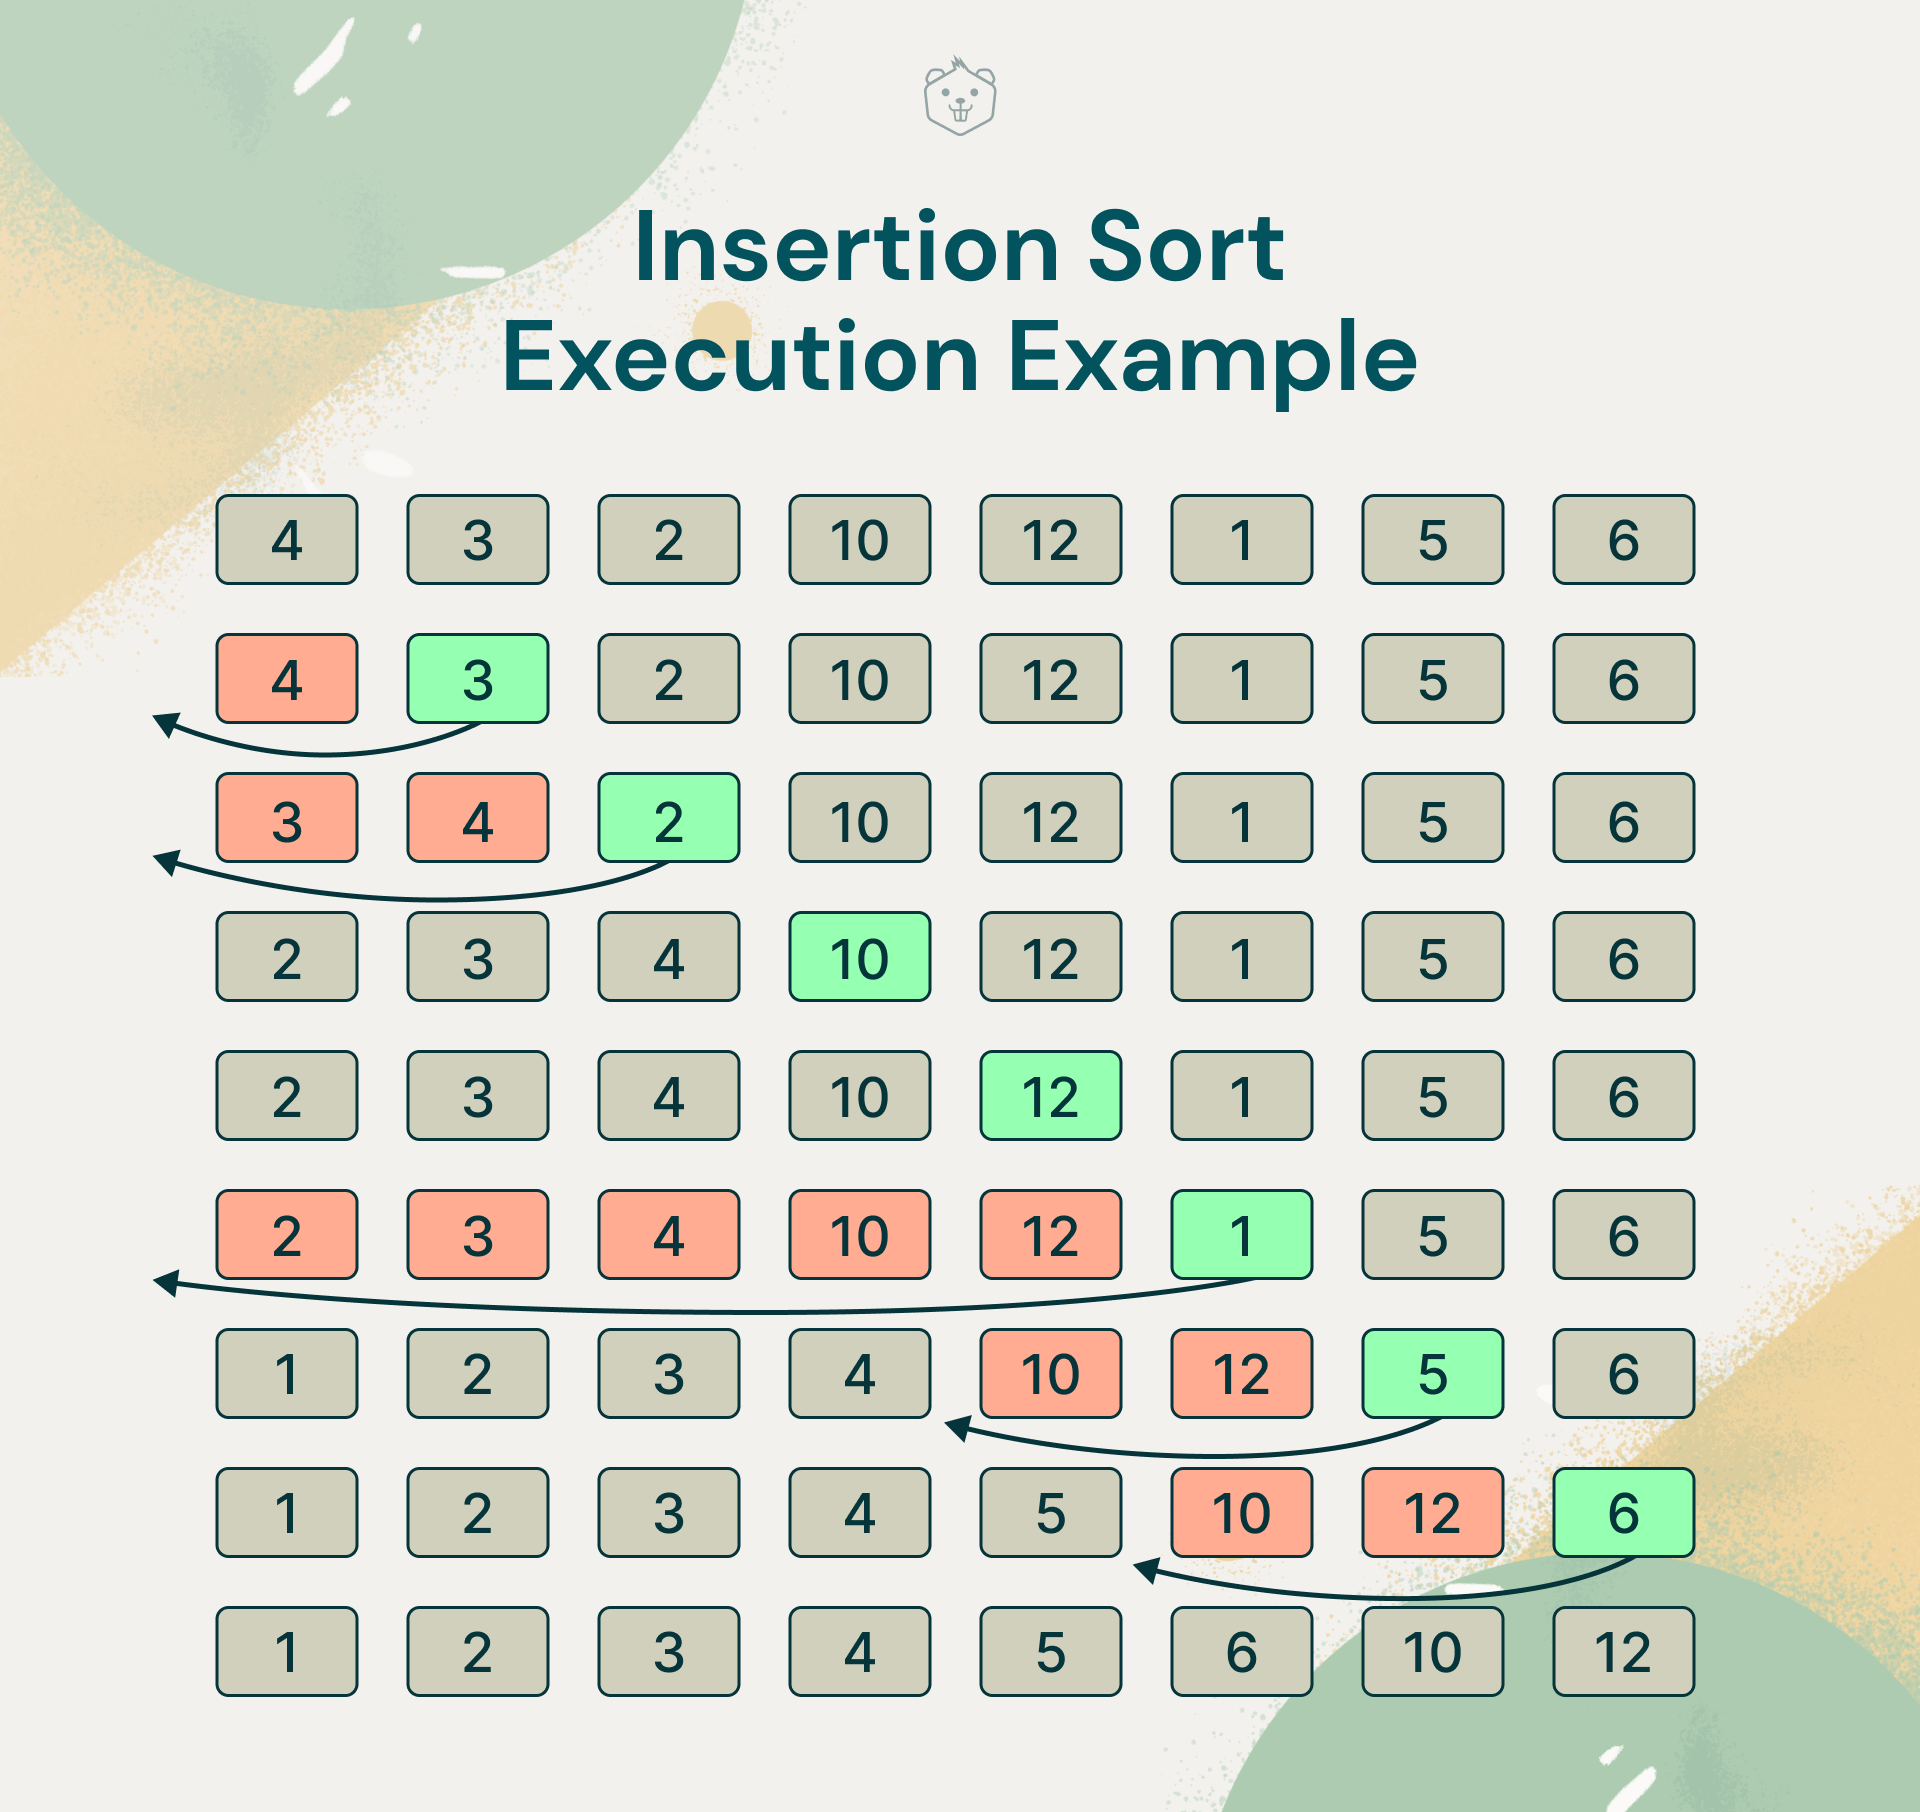Viewport: 1920px width, 1812px height.
Task: Click the orange 4 left of green 3
Action: tap(286, 679)
